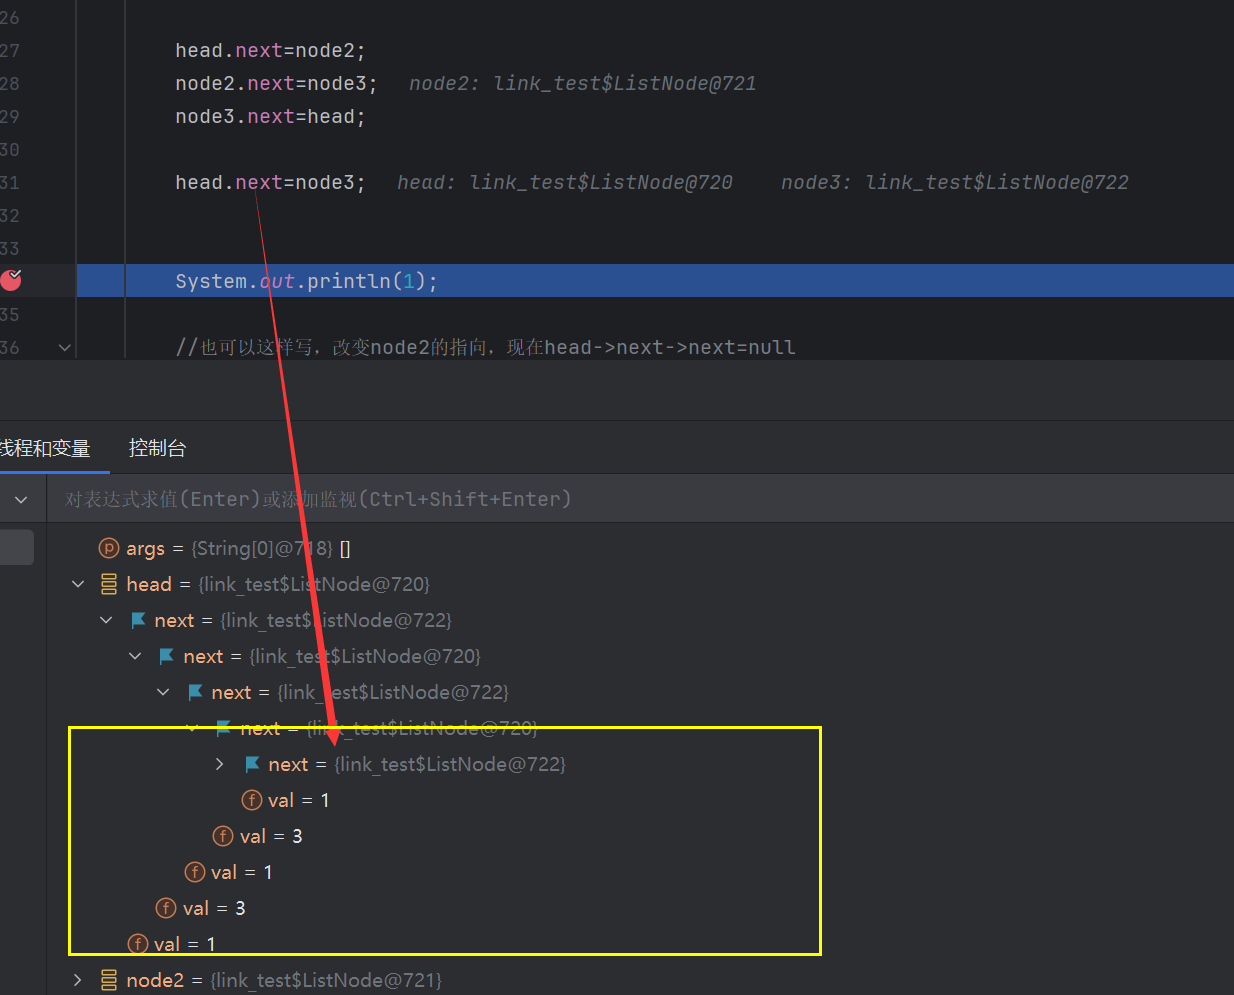
Task: Collapse the first next field under head
Action: click(x=107, y=620)
